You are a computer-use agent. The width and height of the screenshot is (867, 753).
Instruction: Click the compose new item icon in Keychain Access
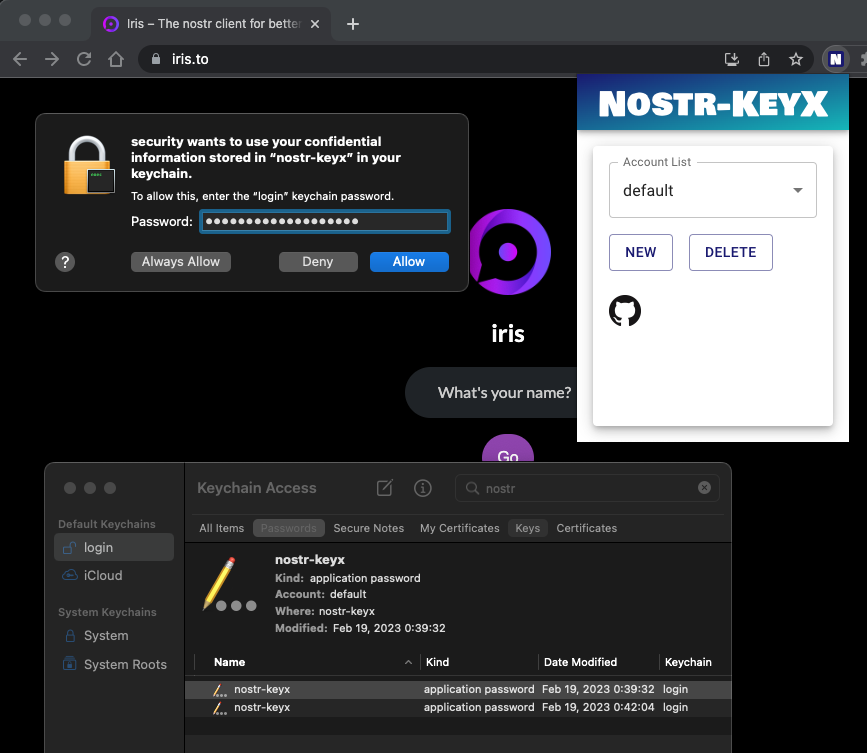click(x=385, y=488)
